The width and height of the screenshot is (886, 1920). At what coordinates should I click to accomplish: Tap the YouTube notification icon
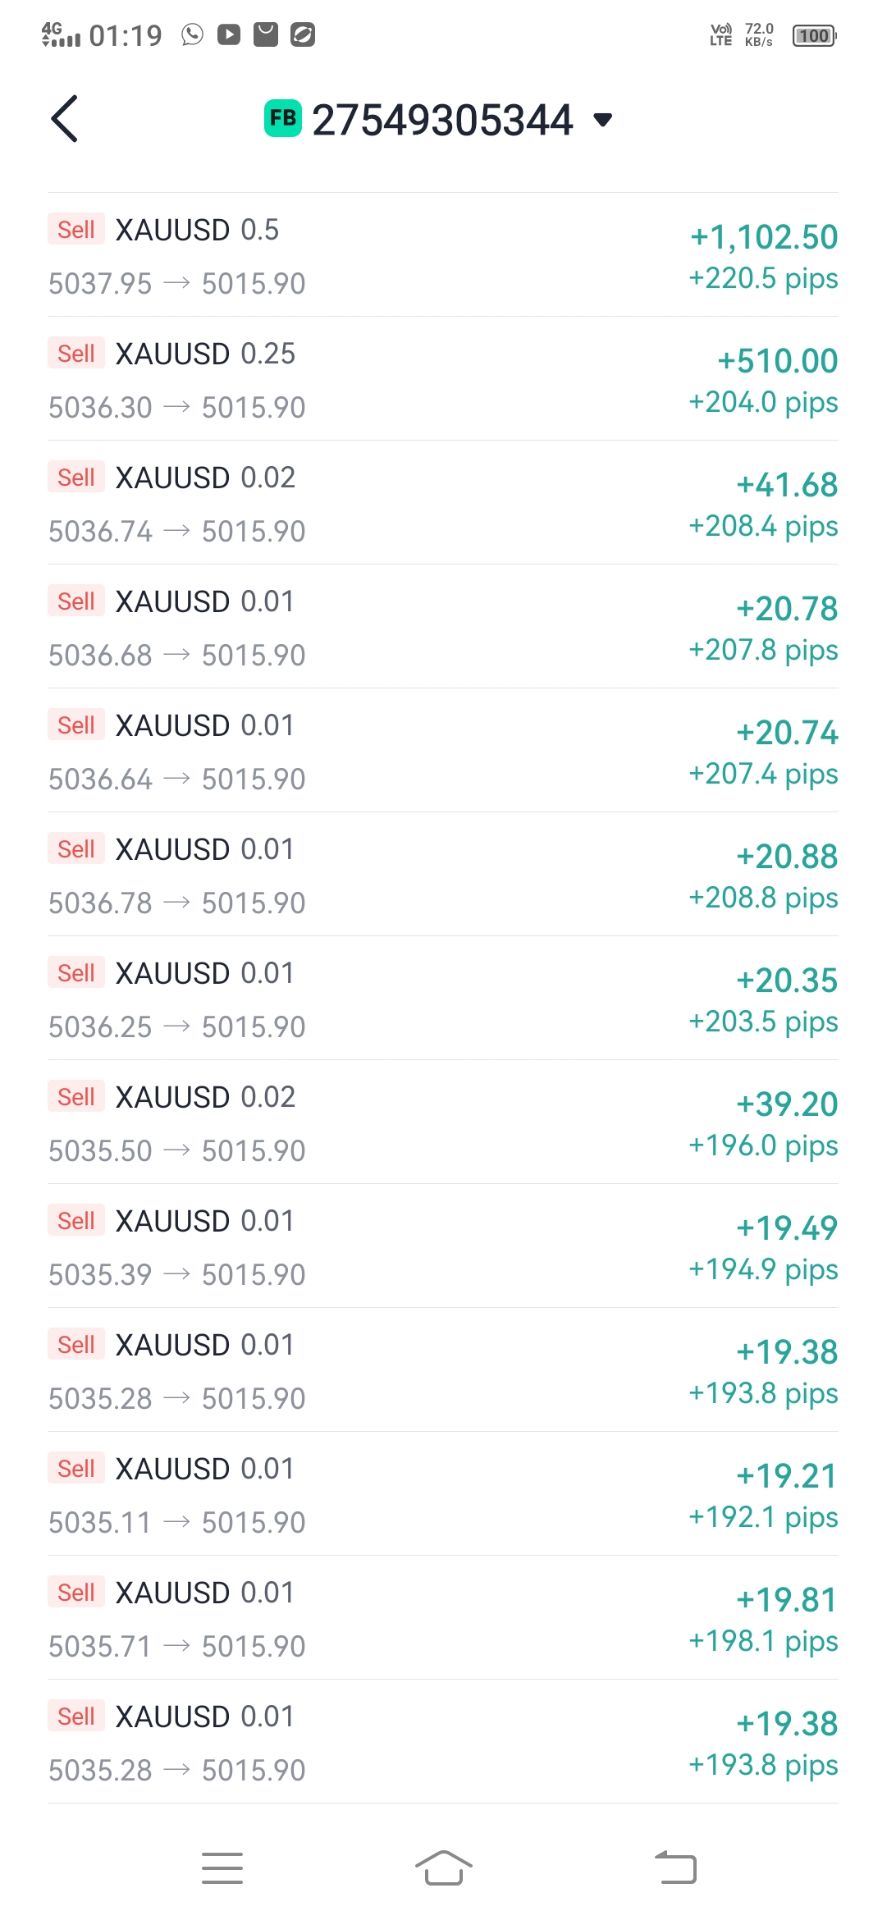click(229, 35)
